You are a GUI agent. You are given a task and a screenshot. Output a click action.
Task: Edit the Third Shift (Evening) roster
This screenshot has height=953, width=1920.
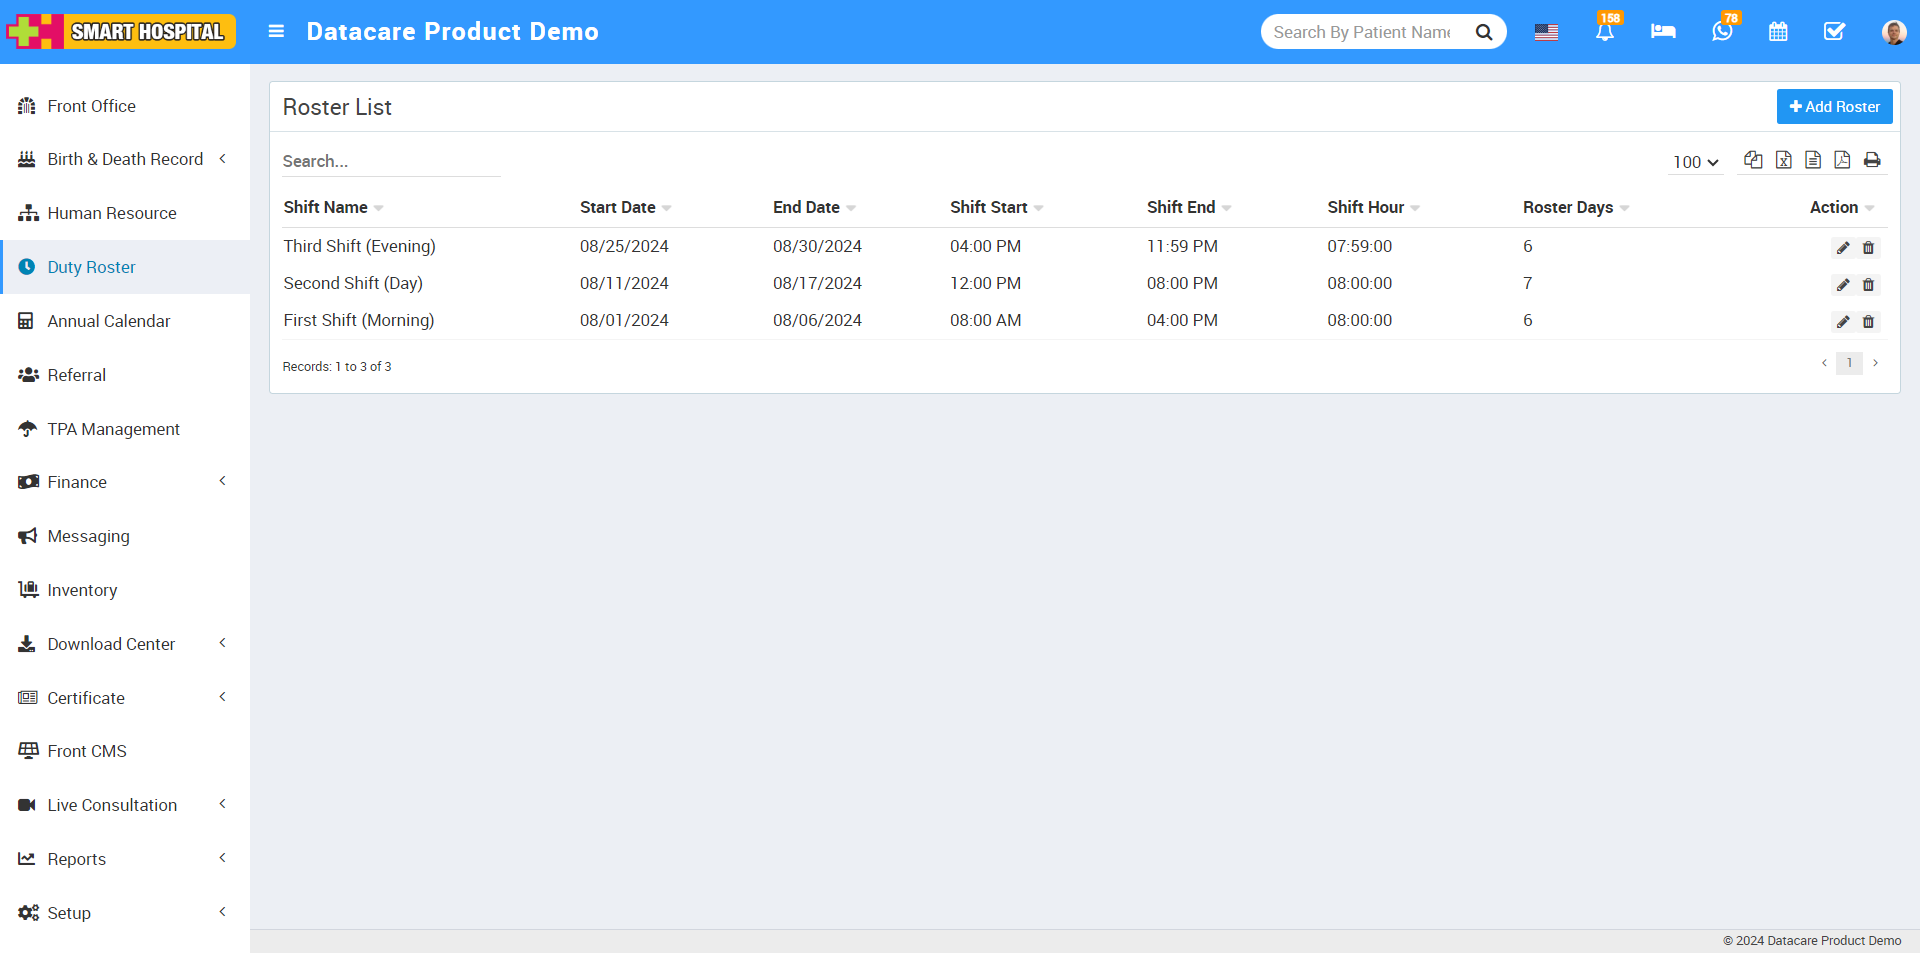1842,247
